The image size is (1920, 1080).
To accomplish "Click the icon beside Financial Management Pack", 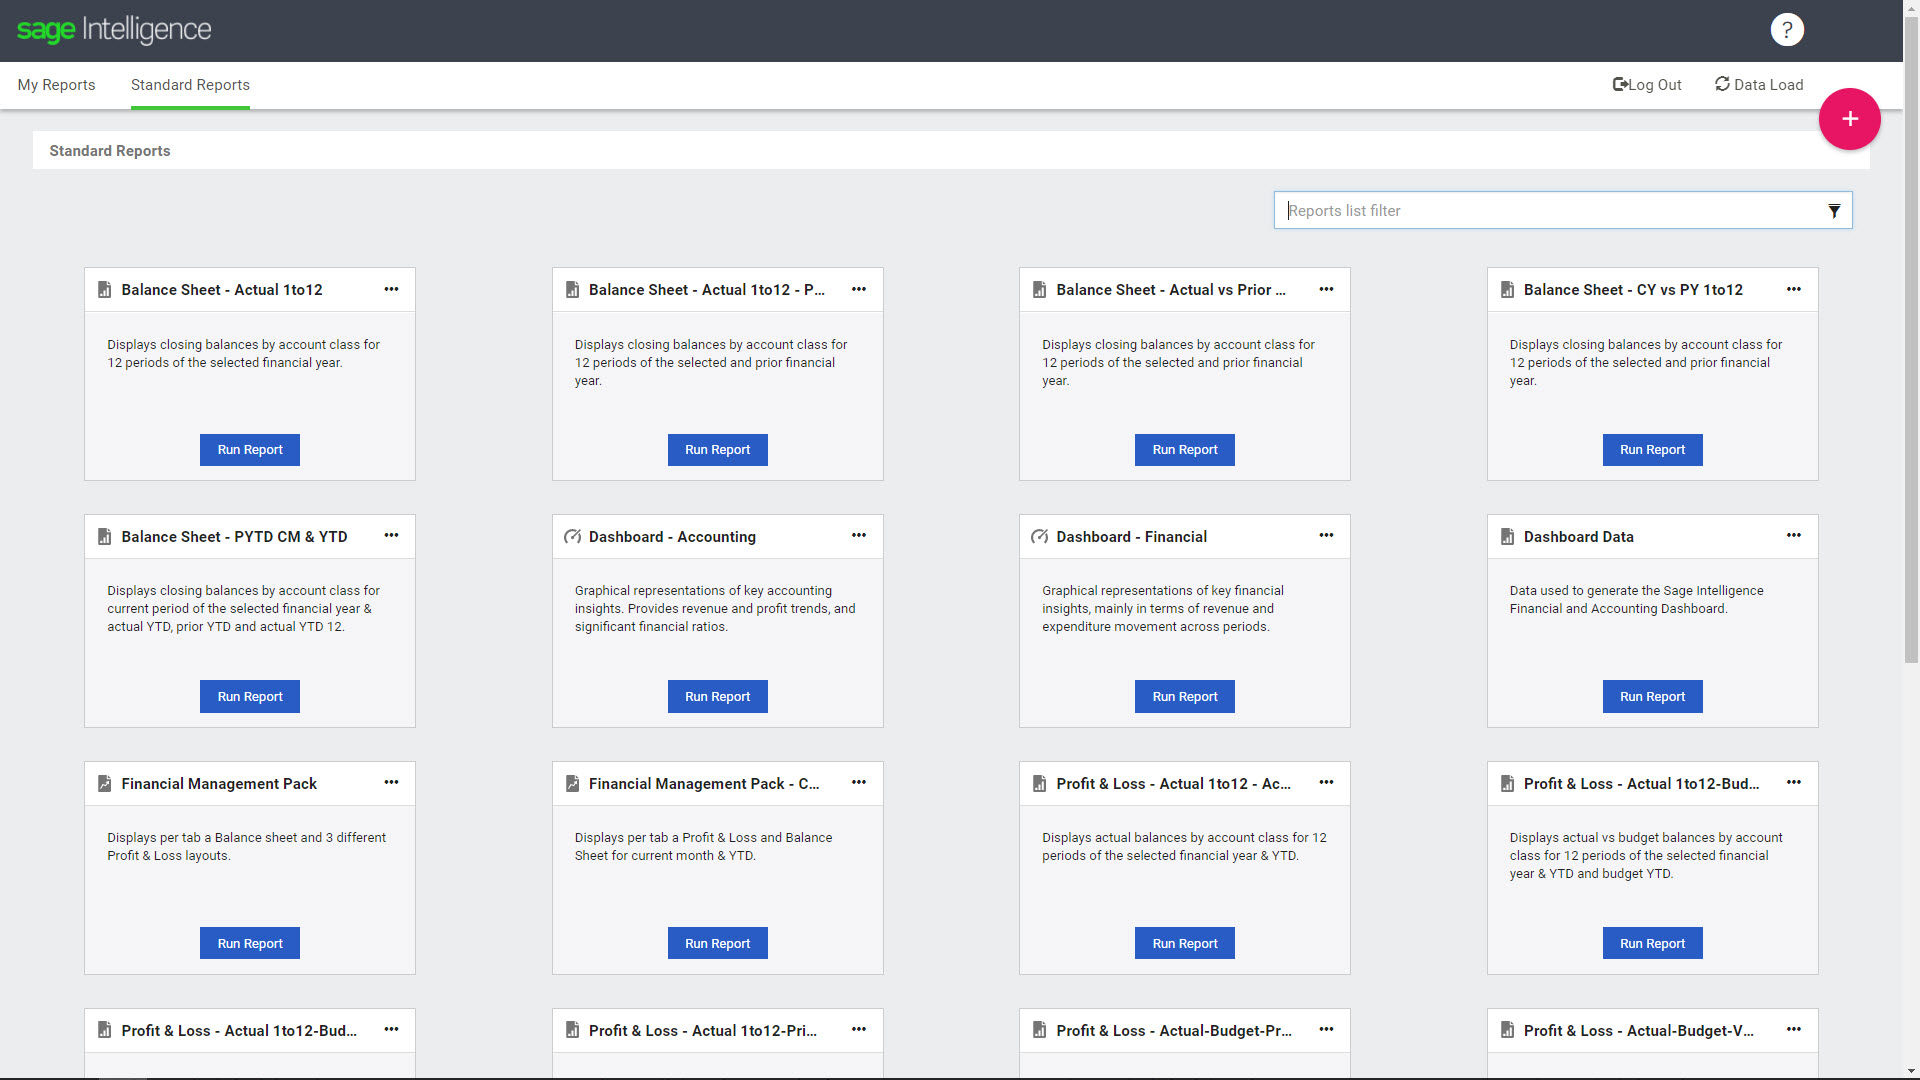I will (x=104, y=784).
